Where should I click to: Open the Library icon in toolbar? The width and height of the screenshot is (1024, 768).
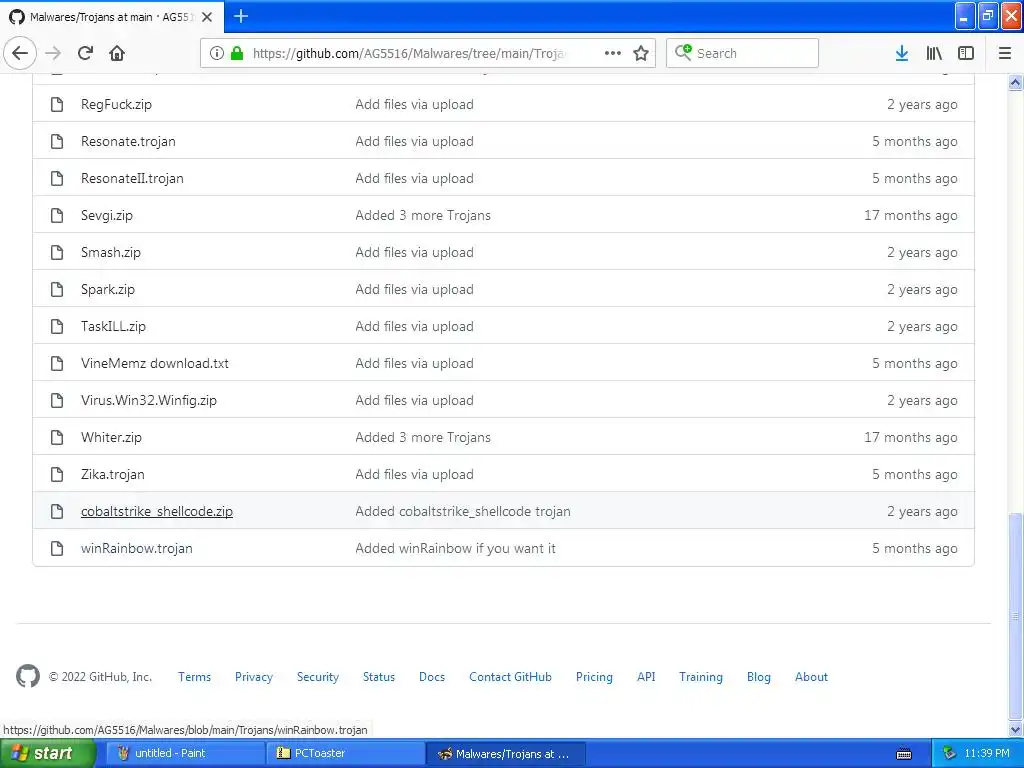click(934, 53)
